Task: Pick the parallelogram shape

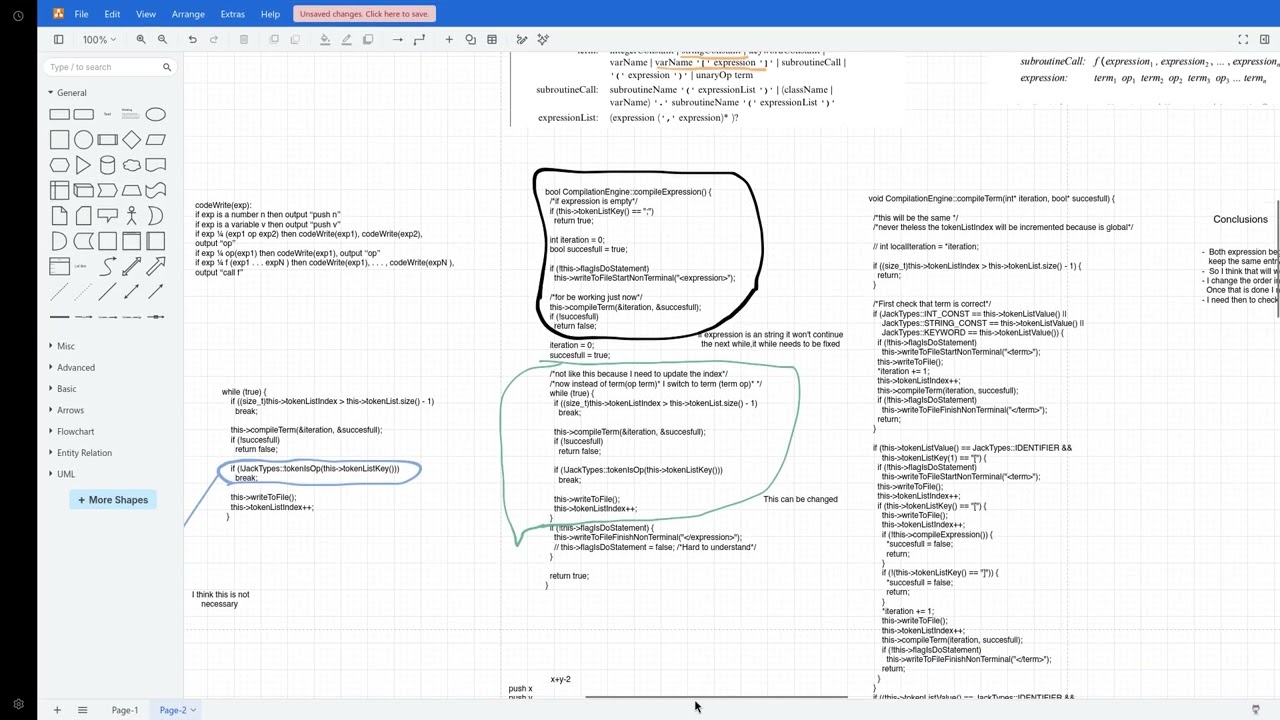Action: pos(155,139)
